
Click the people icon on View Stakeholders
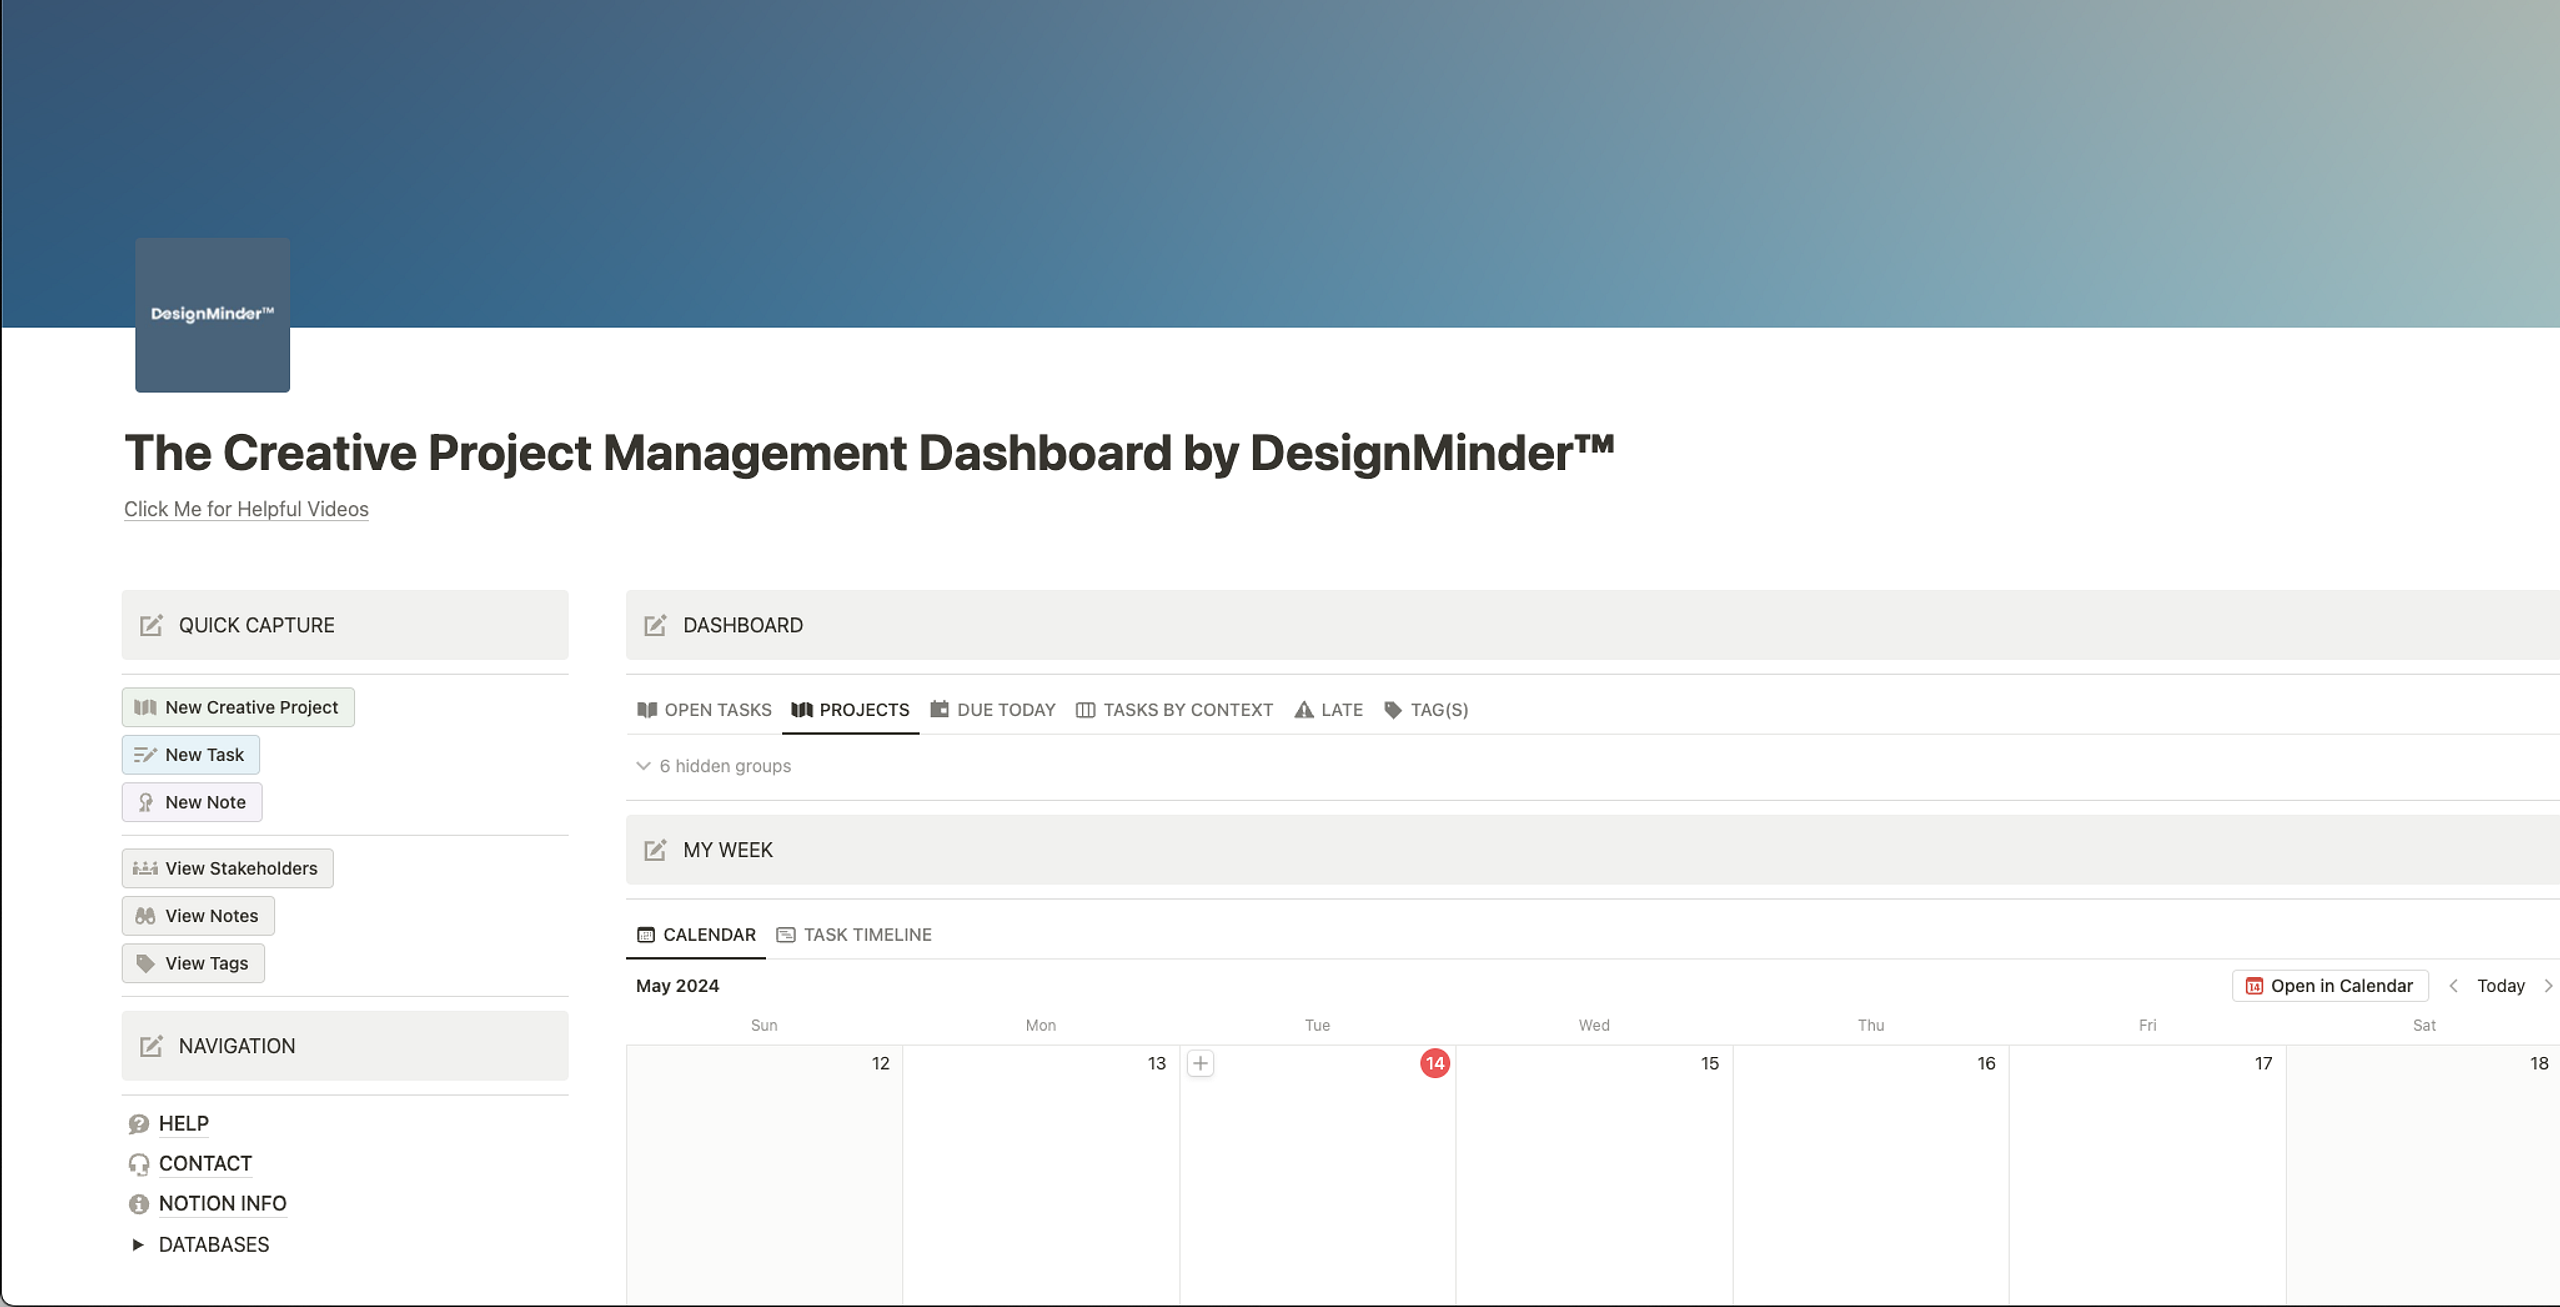coord(144,868)
